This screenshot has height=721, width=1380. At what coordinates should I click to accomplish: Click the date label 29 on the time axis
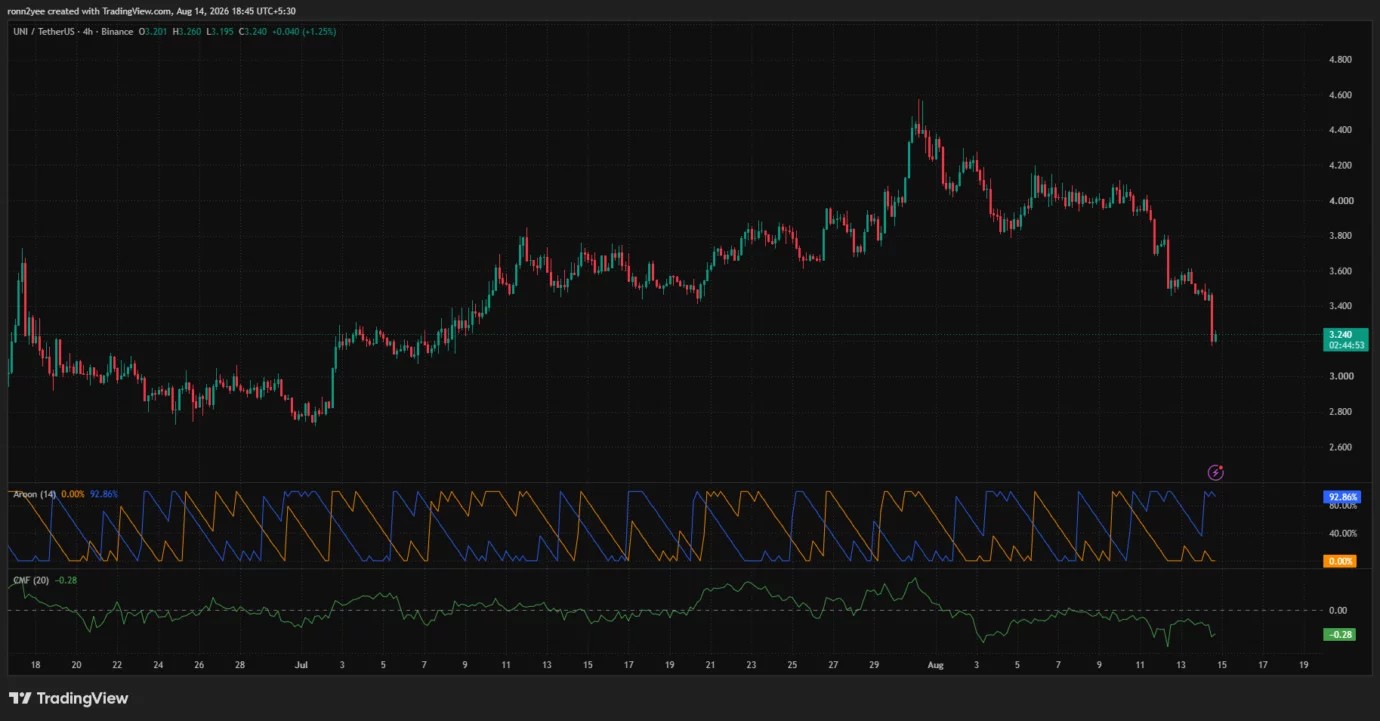(x=874, y=664)
